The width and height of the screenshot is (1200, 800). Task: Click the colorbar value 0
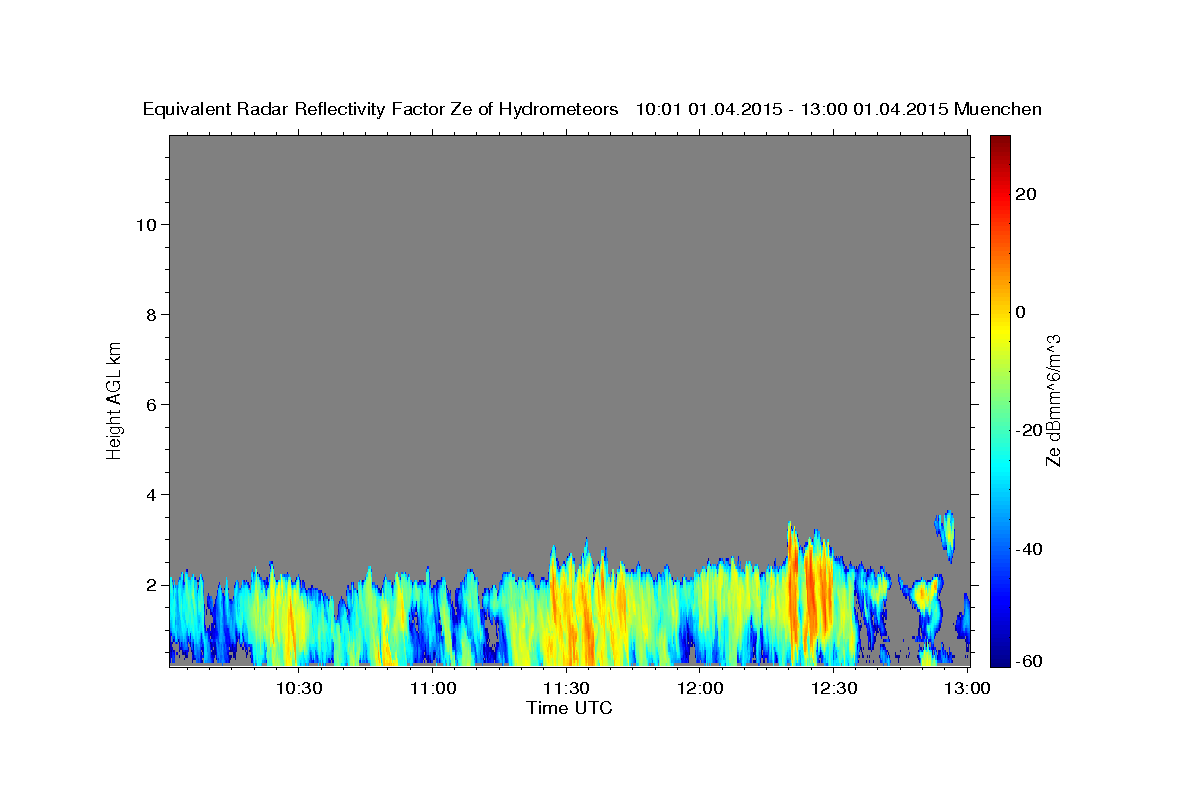(x=1020, y=312)
